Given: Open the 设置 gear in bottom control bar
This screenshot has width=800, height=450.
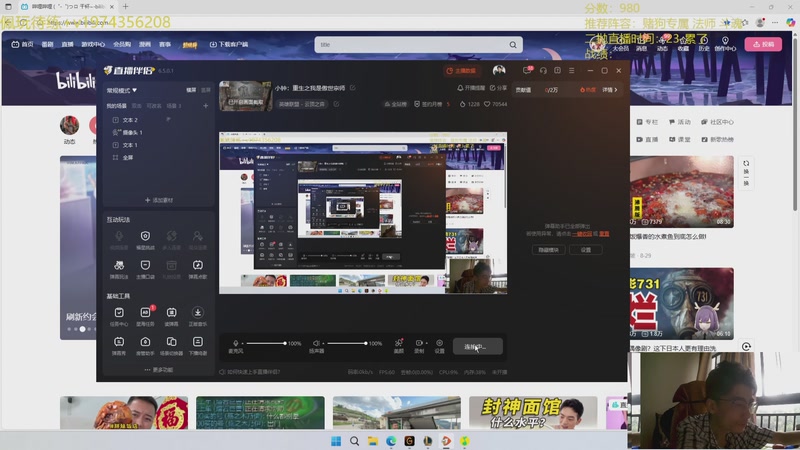Looking at the screenshot, I should click(x=439, y=345).
